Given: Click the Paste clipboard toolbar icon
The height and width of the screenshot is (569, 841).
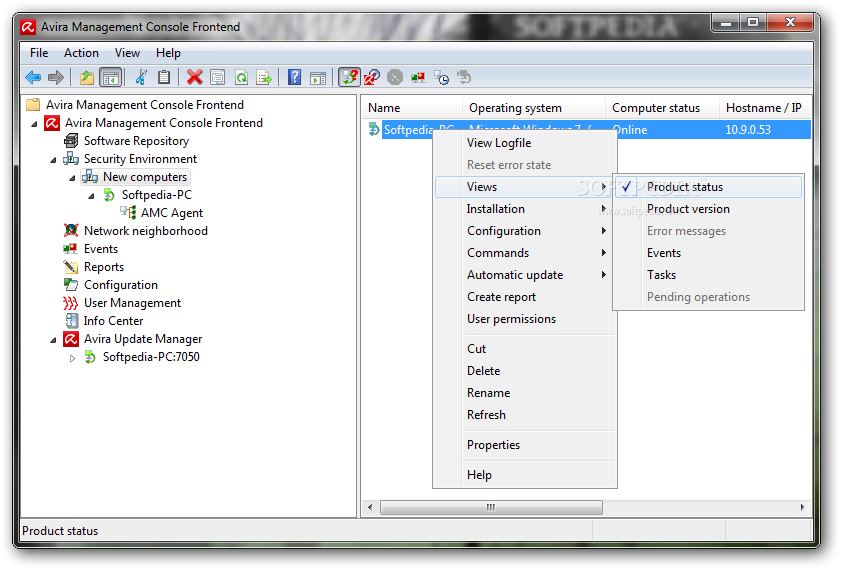Looking at the screenshot, I should click(x=164, y=77).
